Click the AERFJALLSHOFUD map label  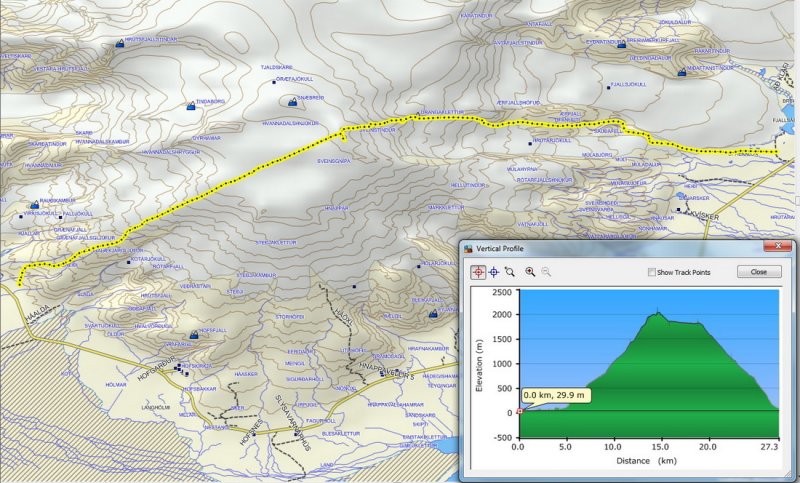[517, 103]
